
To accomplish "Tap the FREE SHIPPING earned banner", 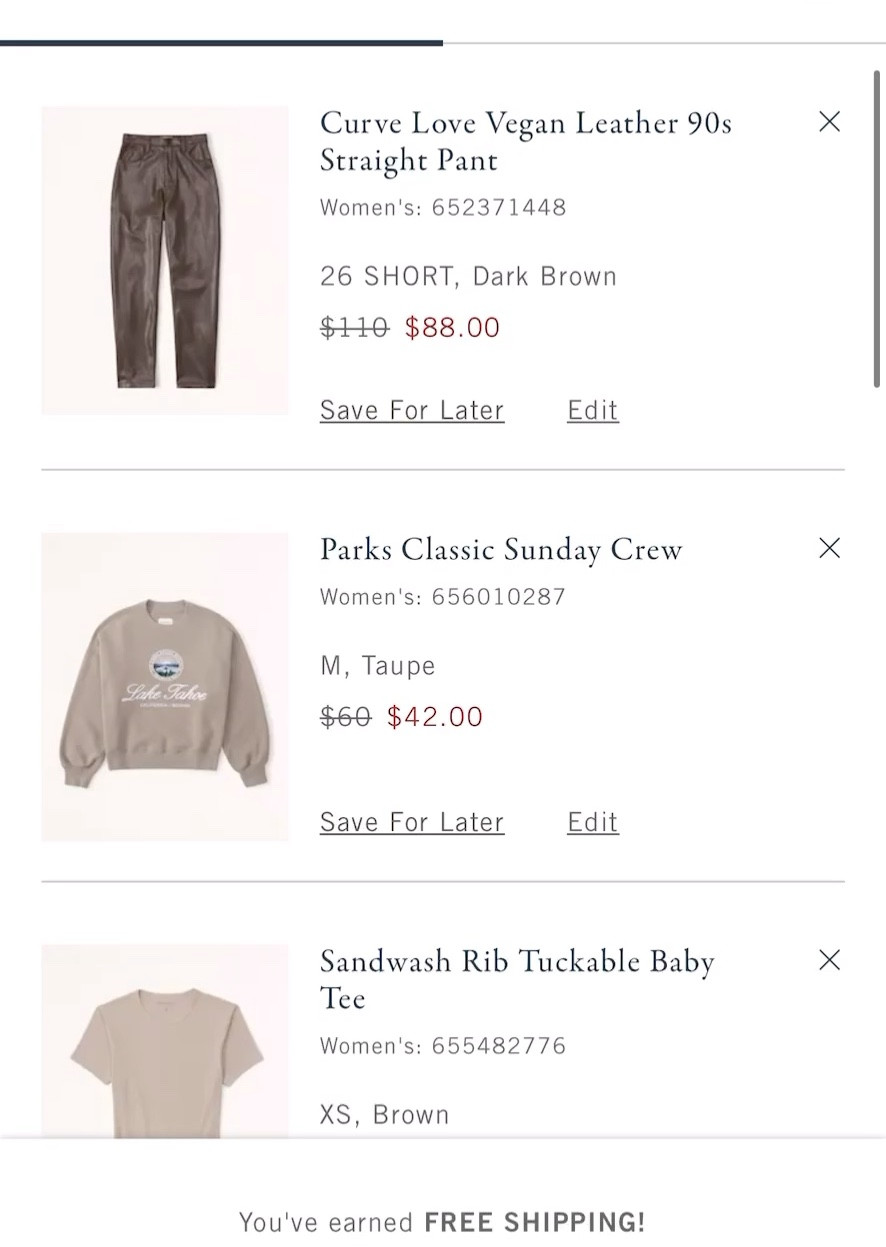I will point(442,1221).
